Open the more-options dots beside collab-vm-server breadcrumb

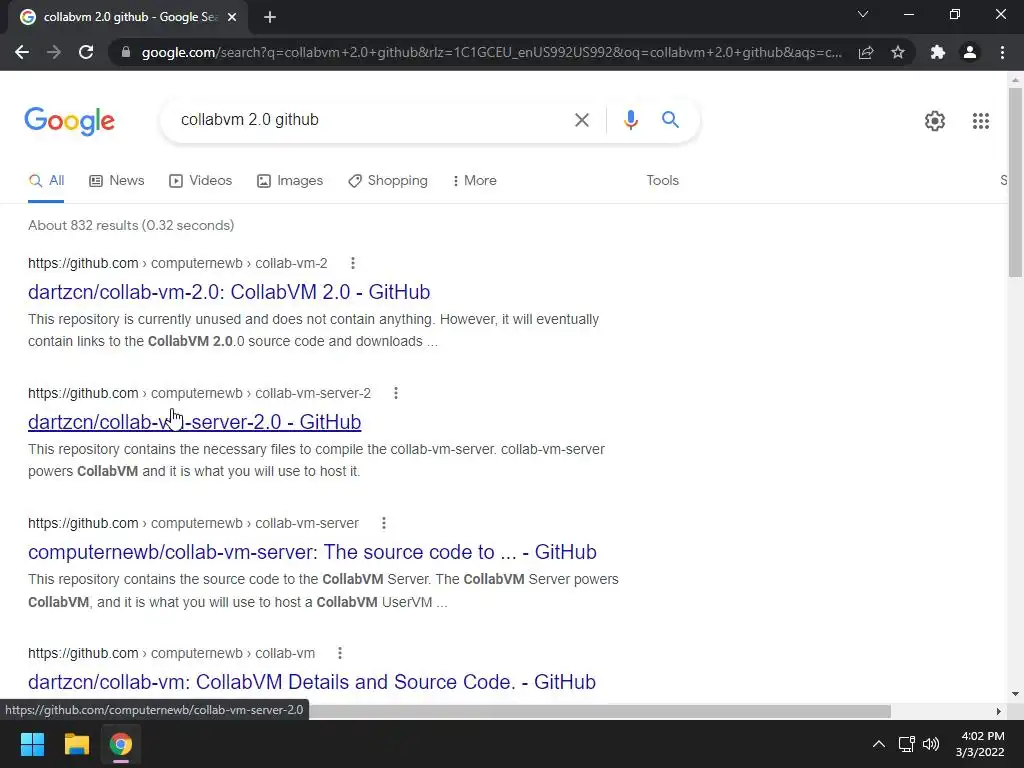pos(384,523)
